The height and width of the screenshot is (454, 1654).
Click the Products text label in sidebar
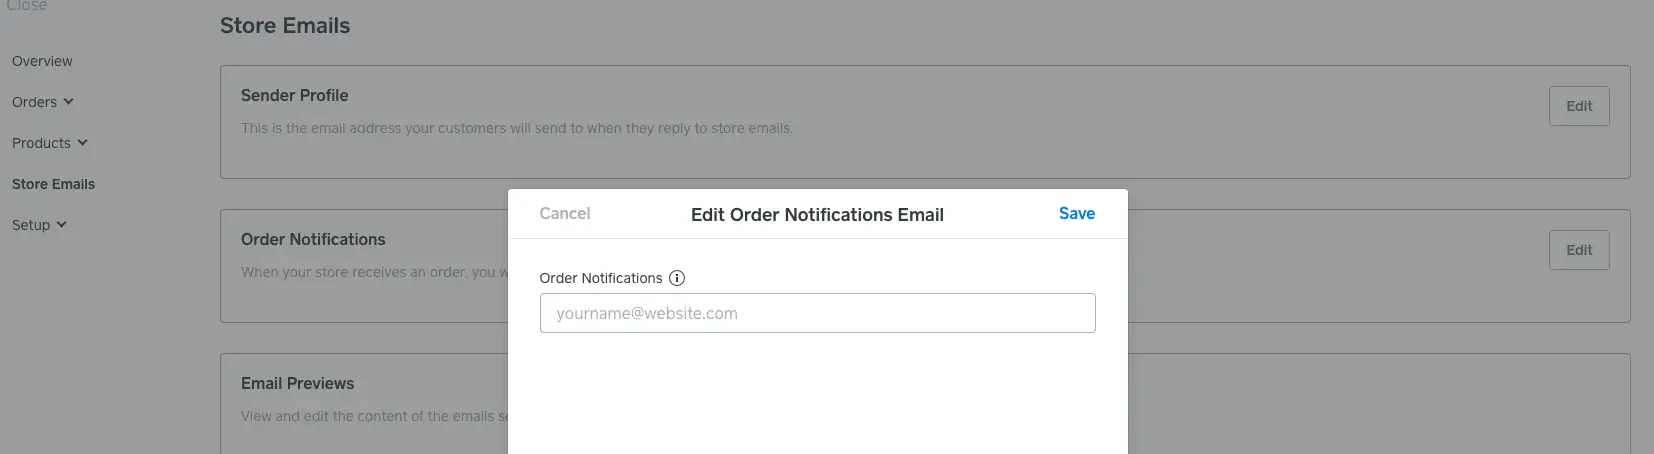pos(41,143)
